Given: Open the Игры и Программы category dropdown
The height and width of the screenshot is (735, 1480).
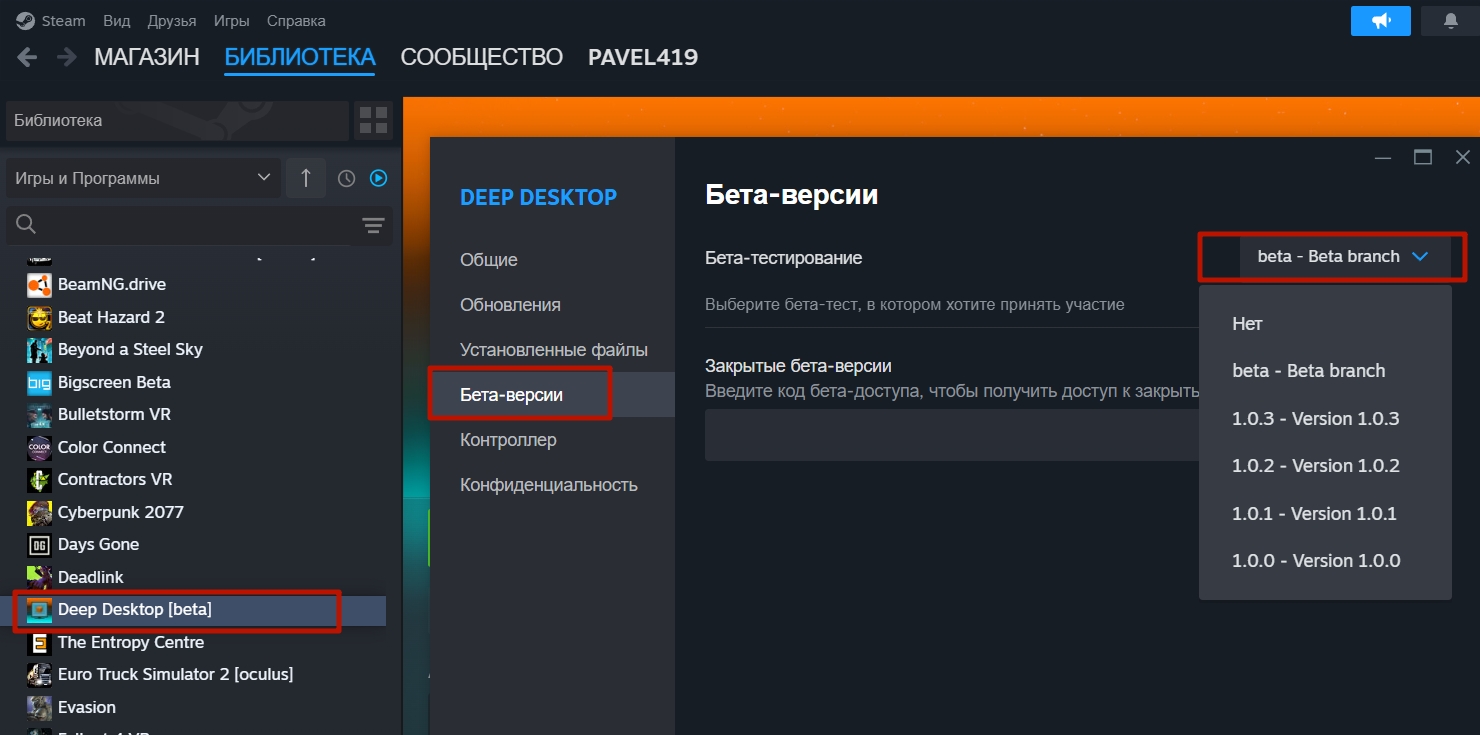Looking at the screenshot, I should click(143, 178).
